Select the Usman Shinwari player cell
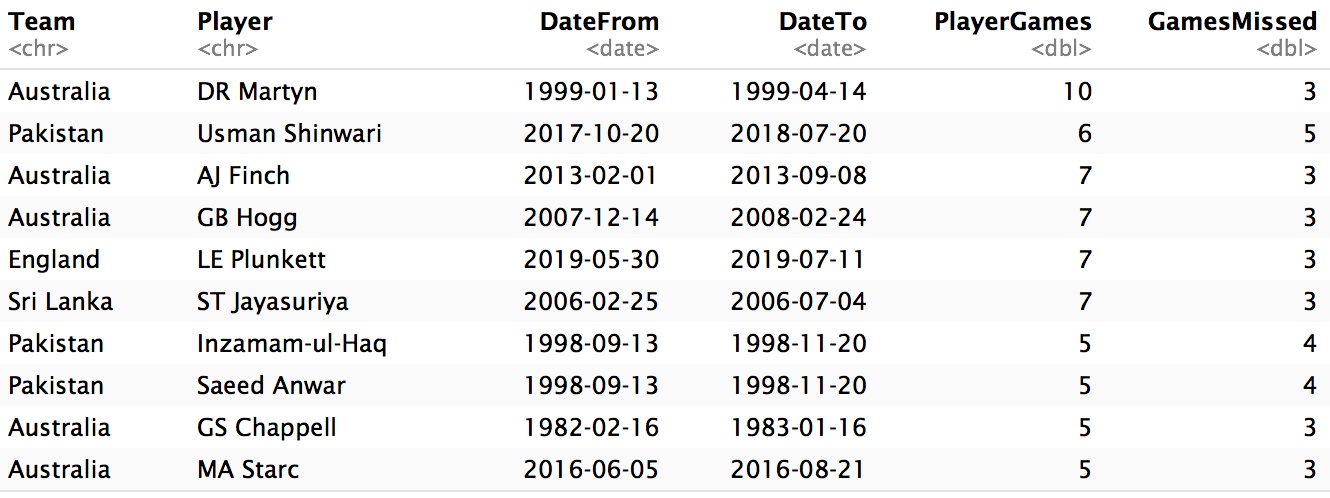 click(x=290, y=134)
